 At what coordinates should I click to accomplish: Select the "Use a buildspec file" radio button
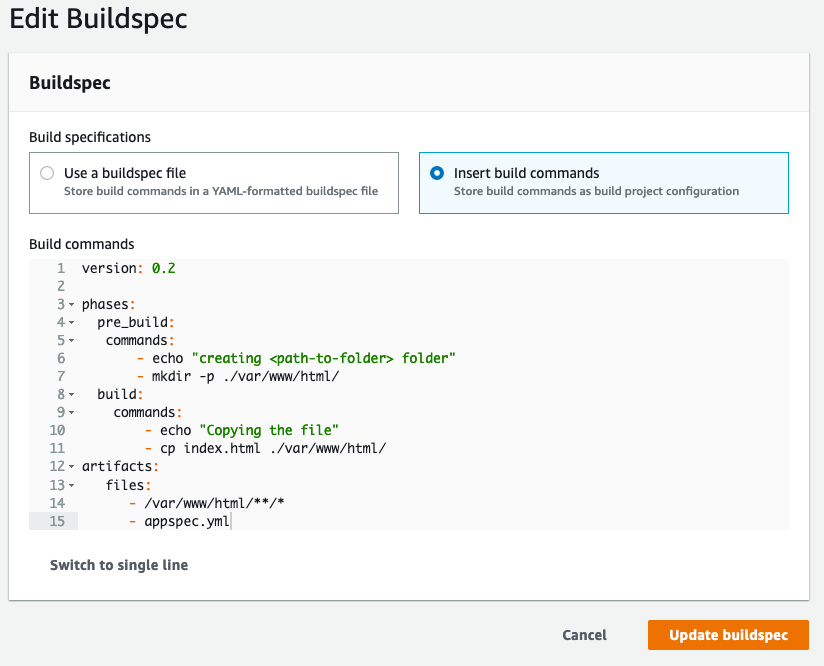click(47, 172)
